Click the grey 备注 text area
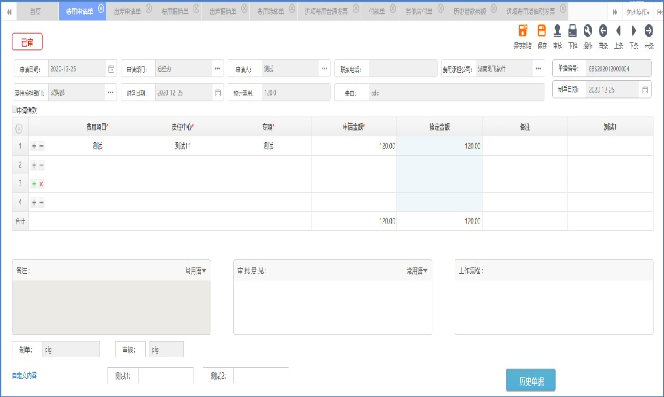 coord(111,307)
